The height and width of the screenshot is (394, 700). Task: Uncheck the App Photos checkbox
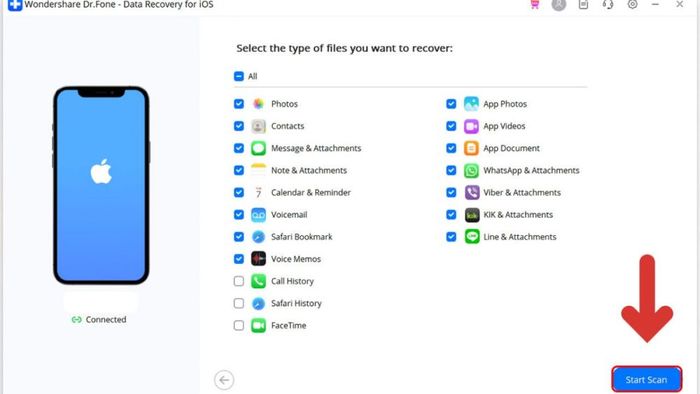pos(451,104)
